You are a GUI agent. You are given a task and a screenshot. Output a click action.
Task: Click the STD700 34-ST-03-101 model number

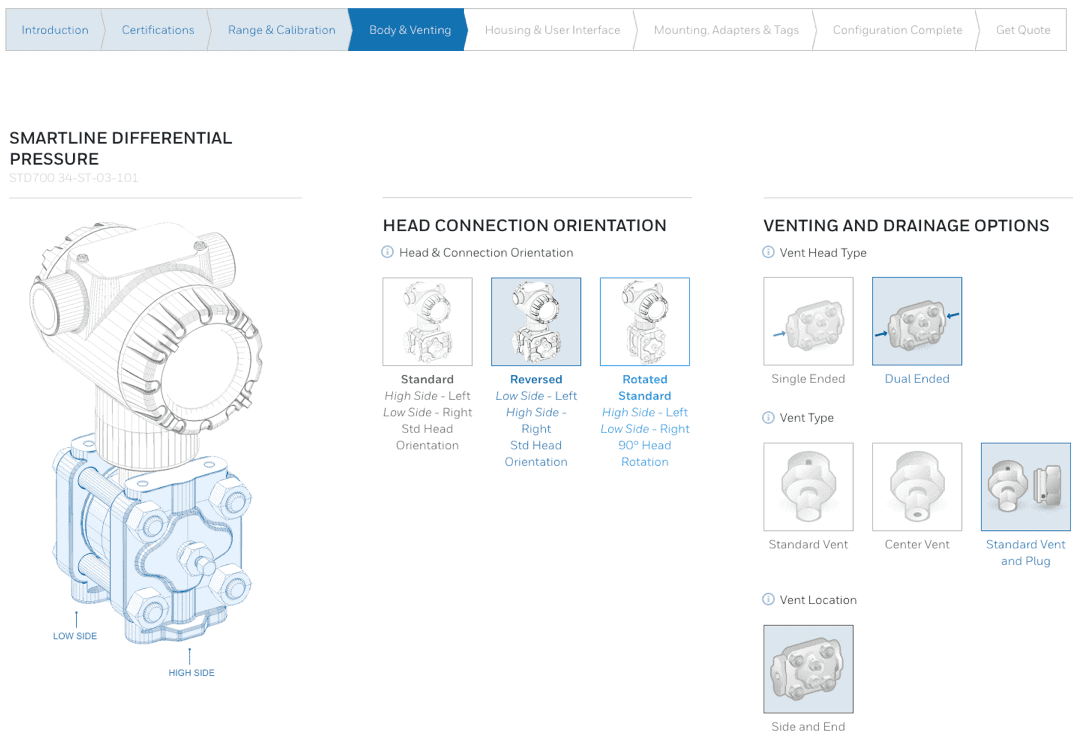pyautogui.click(x=74, y=178)
